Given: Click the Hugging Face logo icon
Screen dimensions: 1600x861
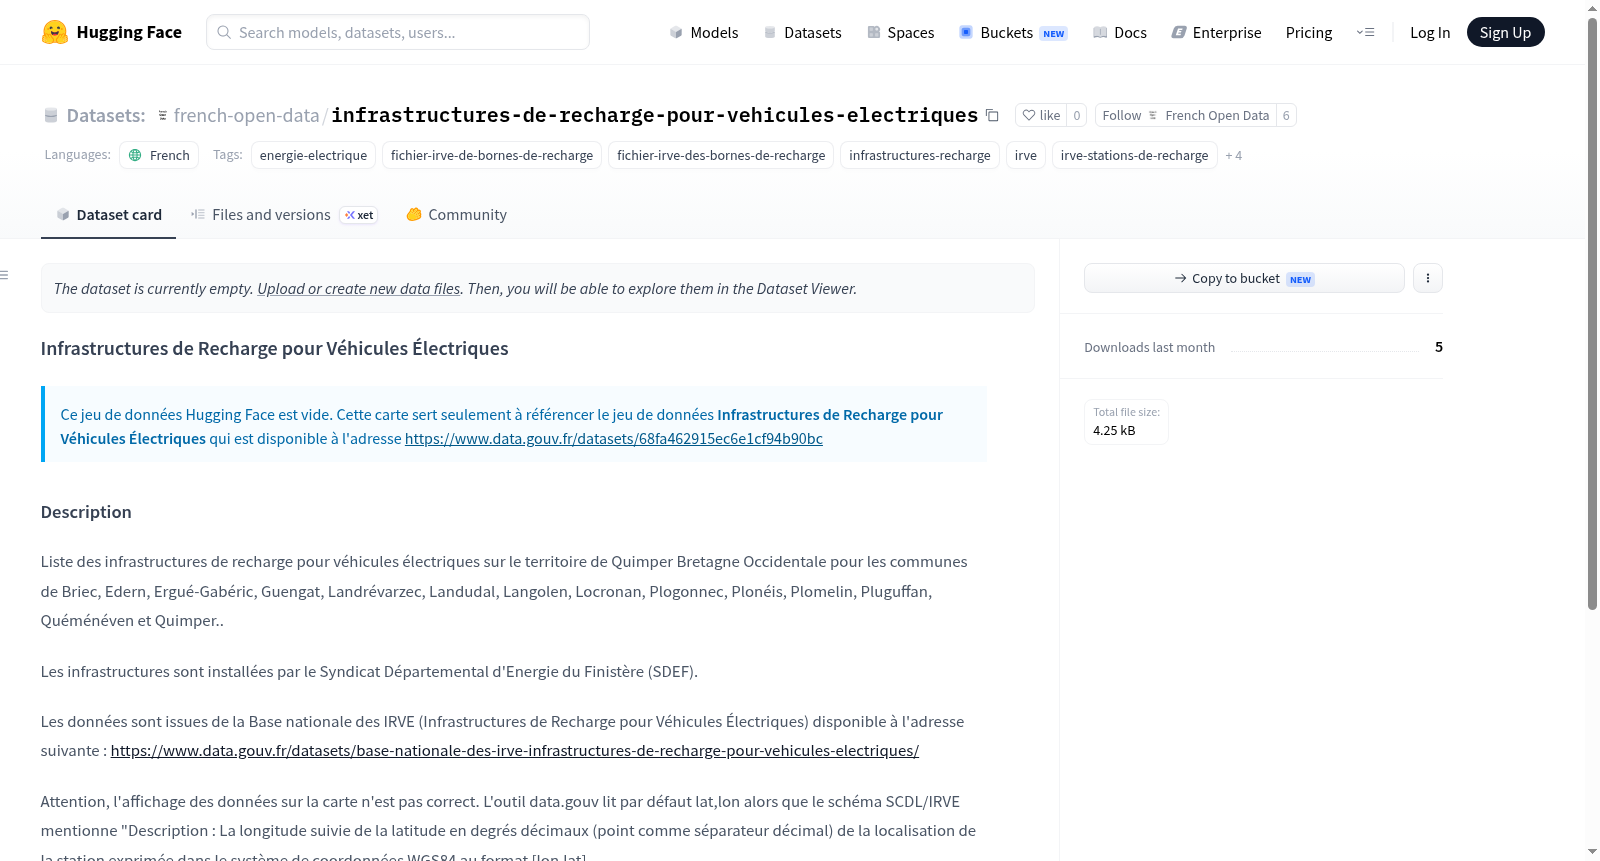Looking at the screenshot, I should click(x=55, y=32).
